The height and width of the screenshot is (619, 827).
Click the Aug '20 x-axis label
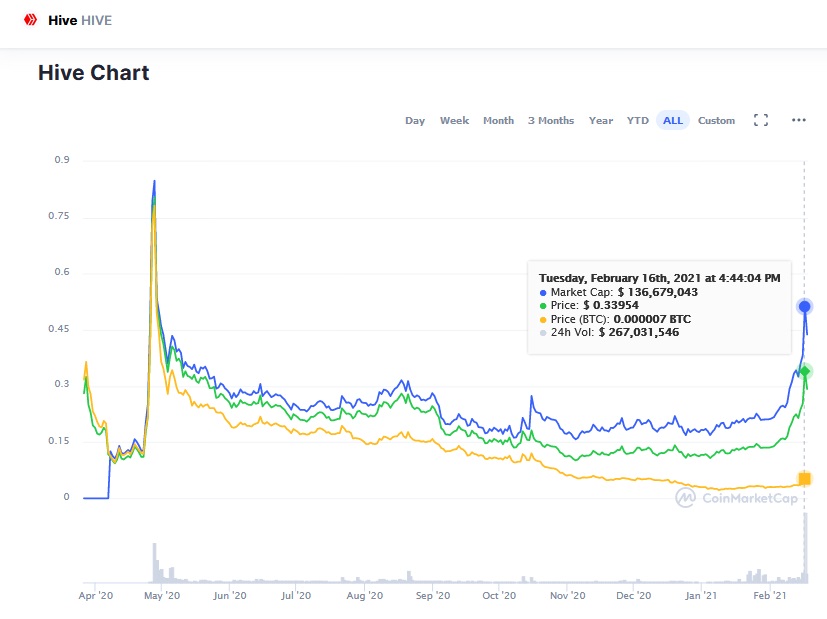(x=364, y=596)
